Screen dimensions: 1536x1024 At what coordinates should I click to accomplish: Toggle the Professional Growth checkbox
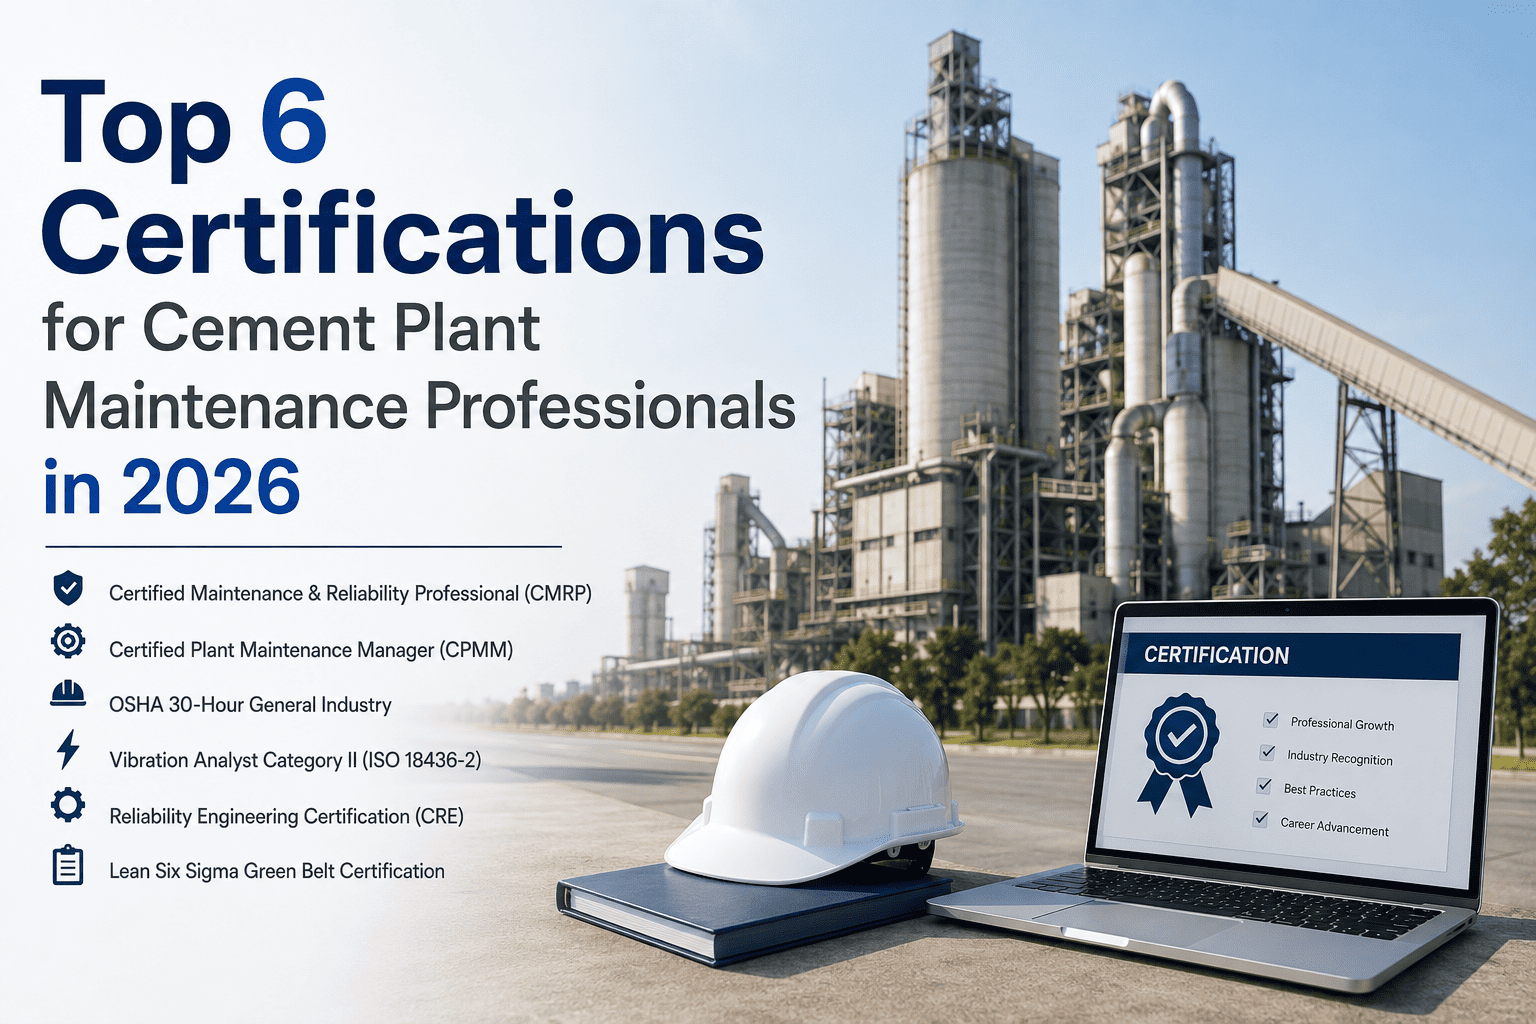1271,719
